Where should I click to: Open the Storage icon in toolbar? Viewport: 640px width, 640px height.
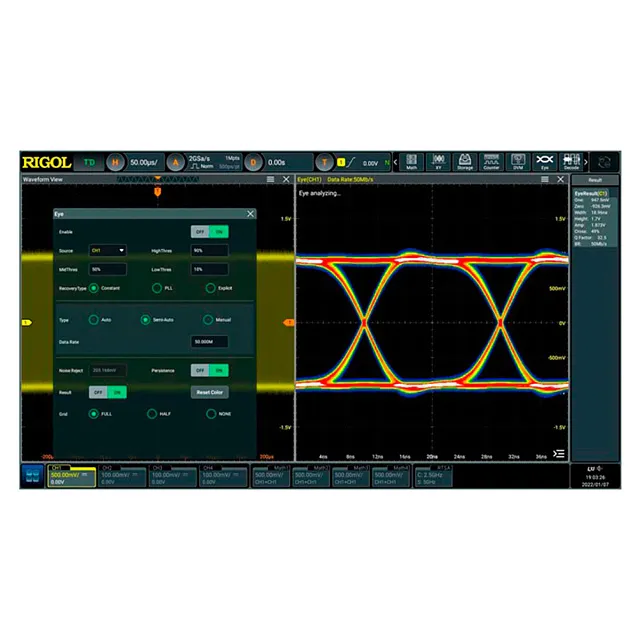pos(465,161)
